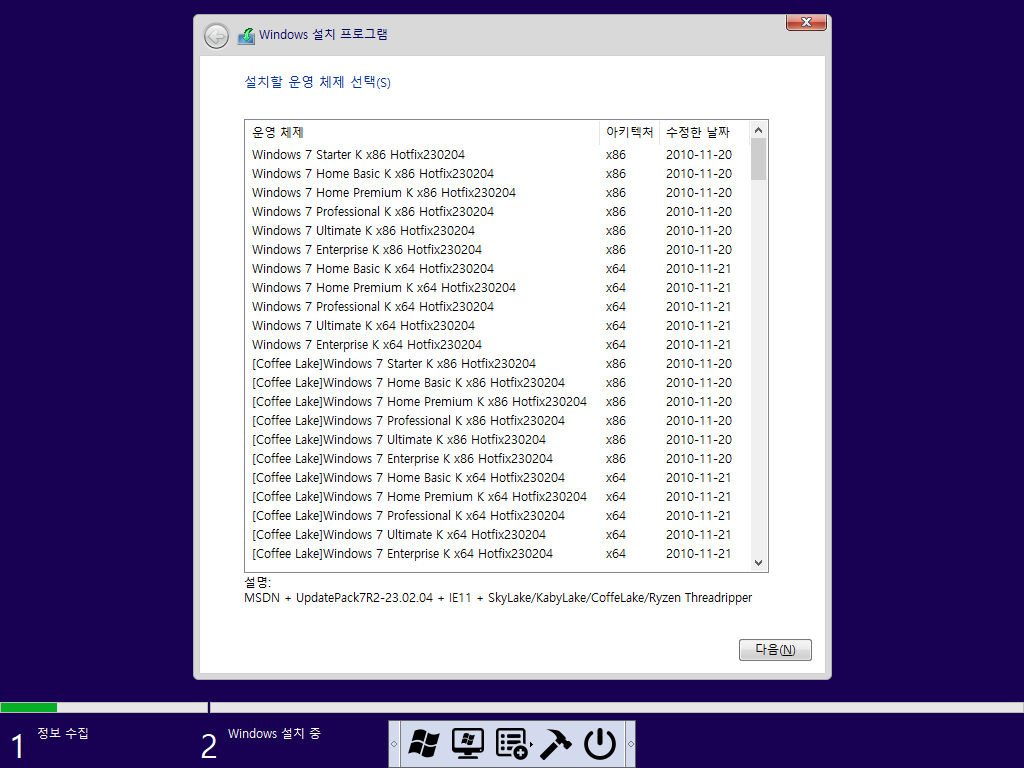Click the MSDN + UpdatePack7R2 description text
The height and width of the screenshot is (768, 1024).
click(498, 598)
